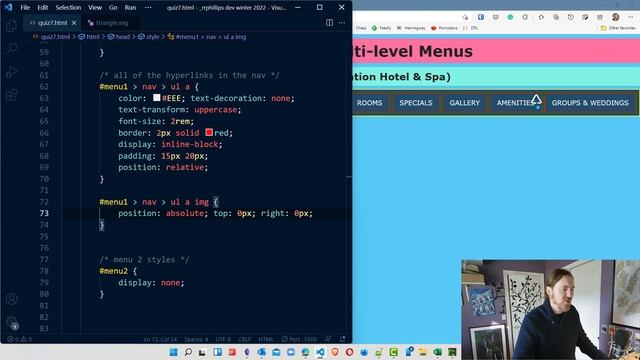Open the Edit menu in VS Code
This screenshot has width=640, height=360.
[x=42, y=7]
